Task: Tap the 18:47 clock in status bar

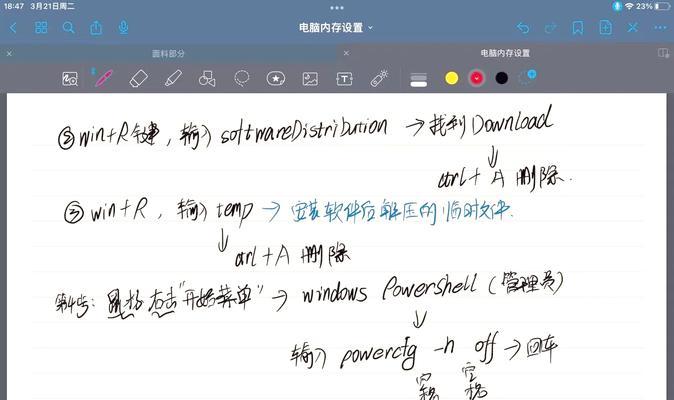Action: (x=14, y=6)
